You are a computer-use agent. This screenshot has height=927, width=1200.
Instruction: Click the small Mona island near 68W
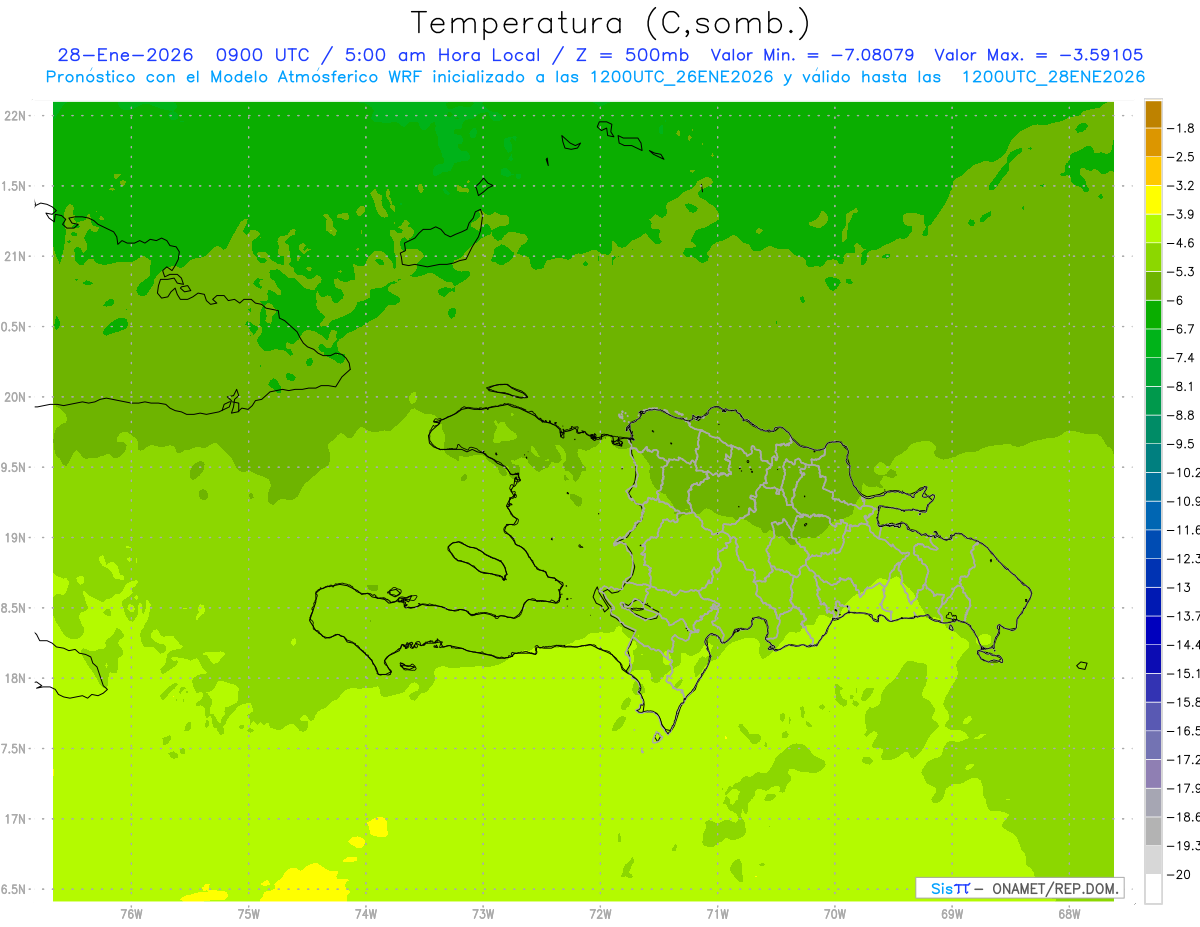coord(1081,665)
